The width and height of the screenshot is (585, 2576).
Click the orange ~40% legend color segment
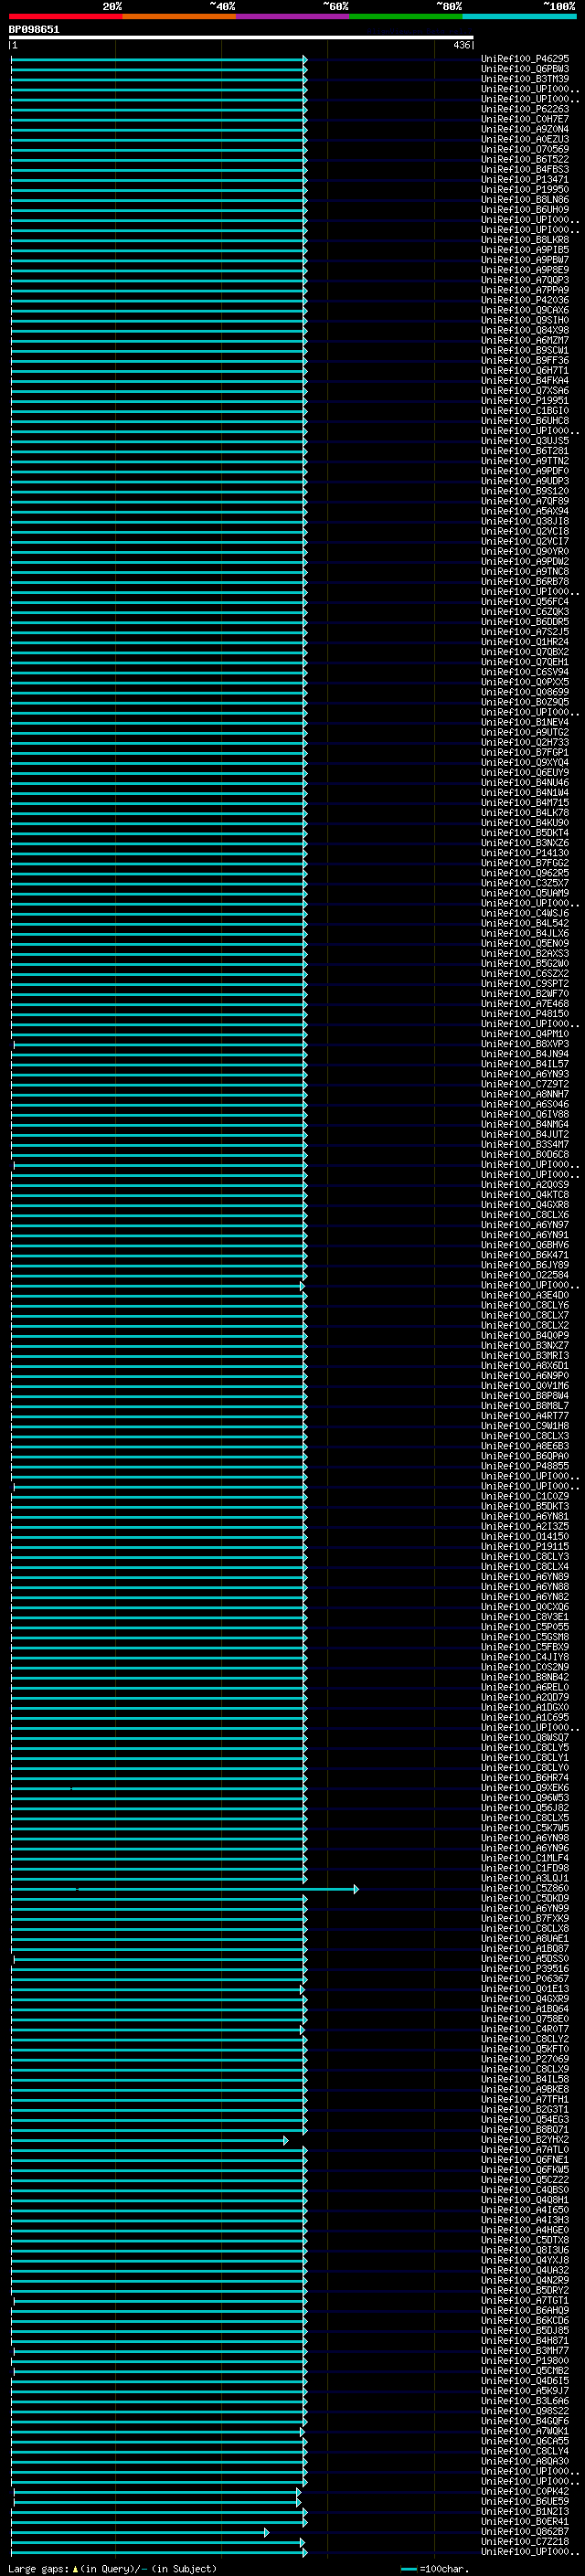(179, 16)
